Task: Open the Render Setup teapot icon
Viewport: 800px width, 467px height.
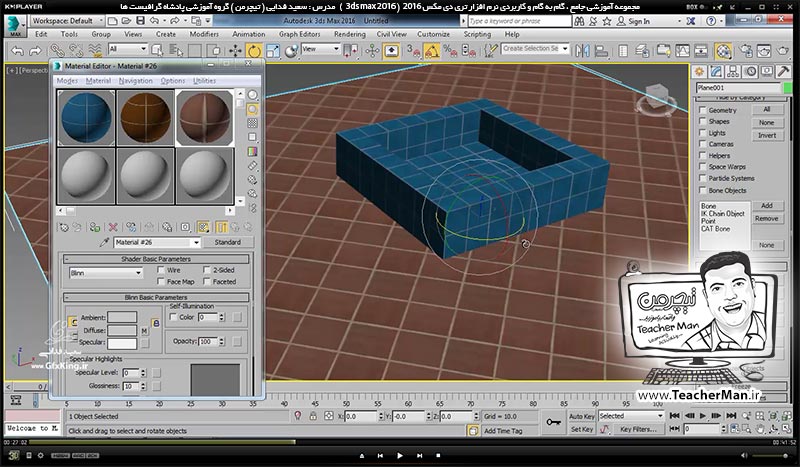Action: point(745,51)
